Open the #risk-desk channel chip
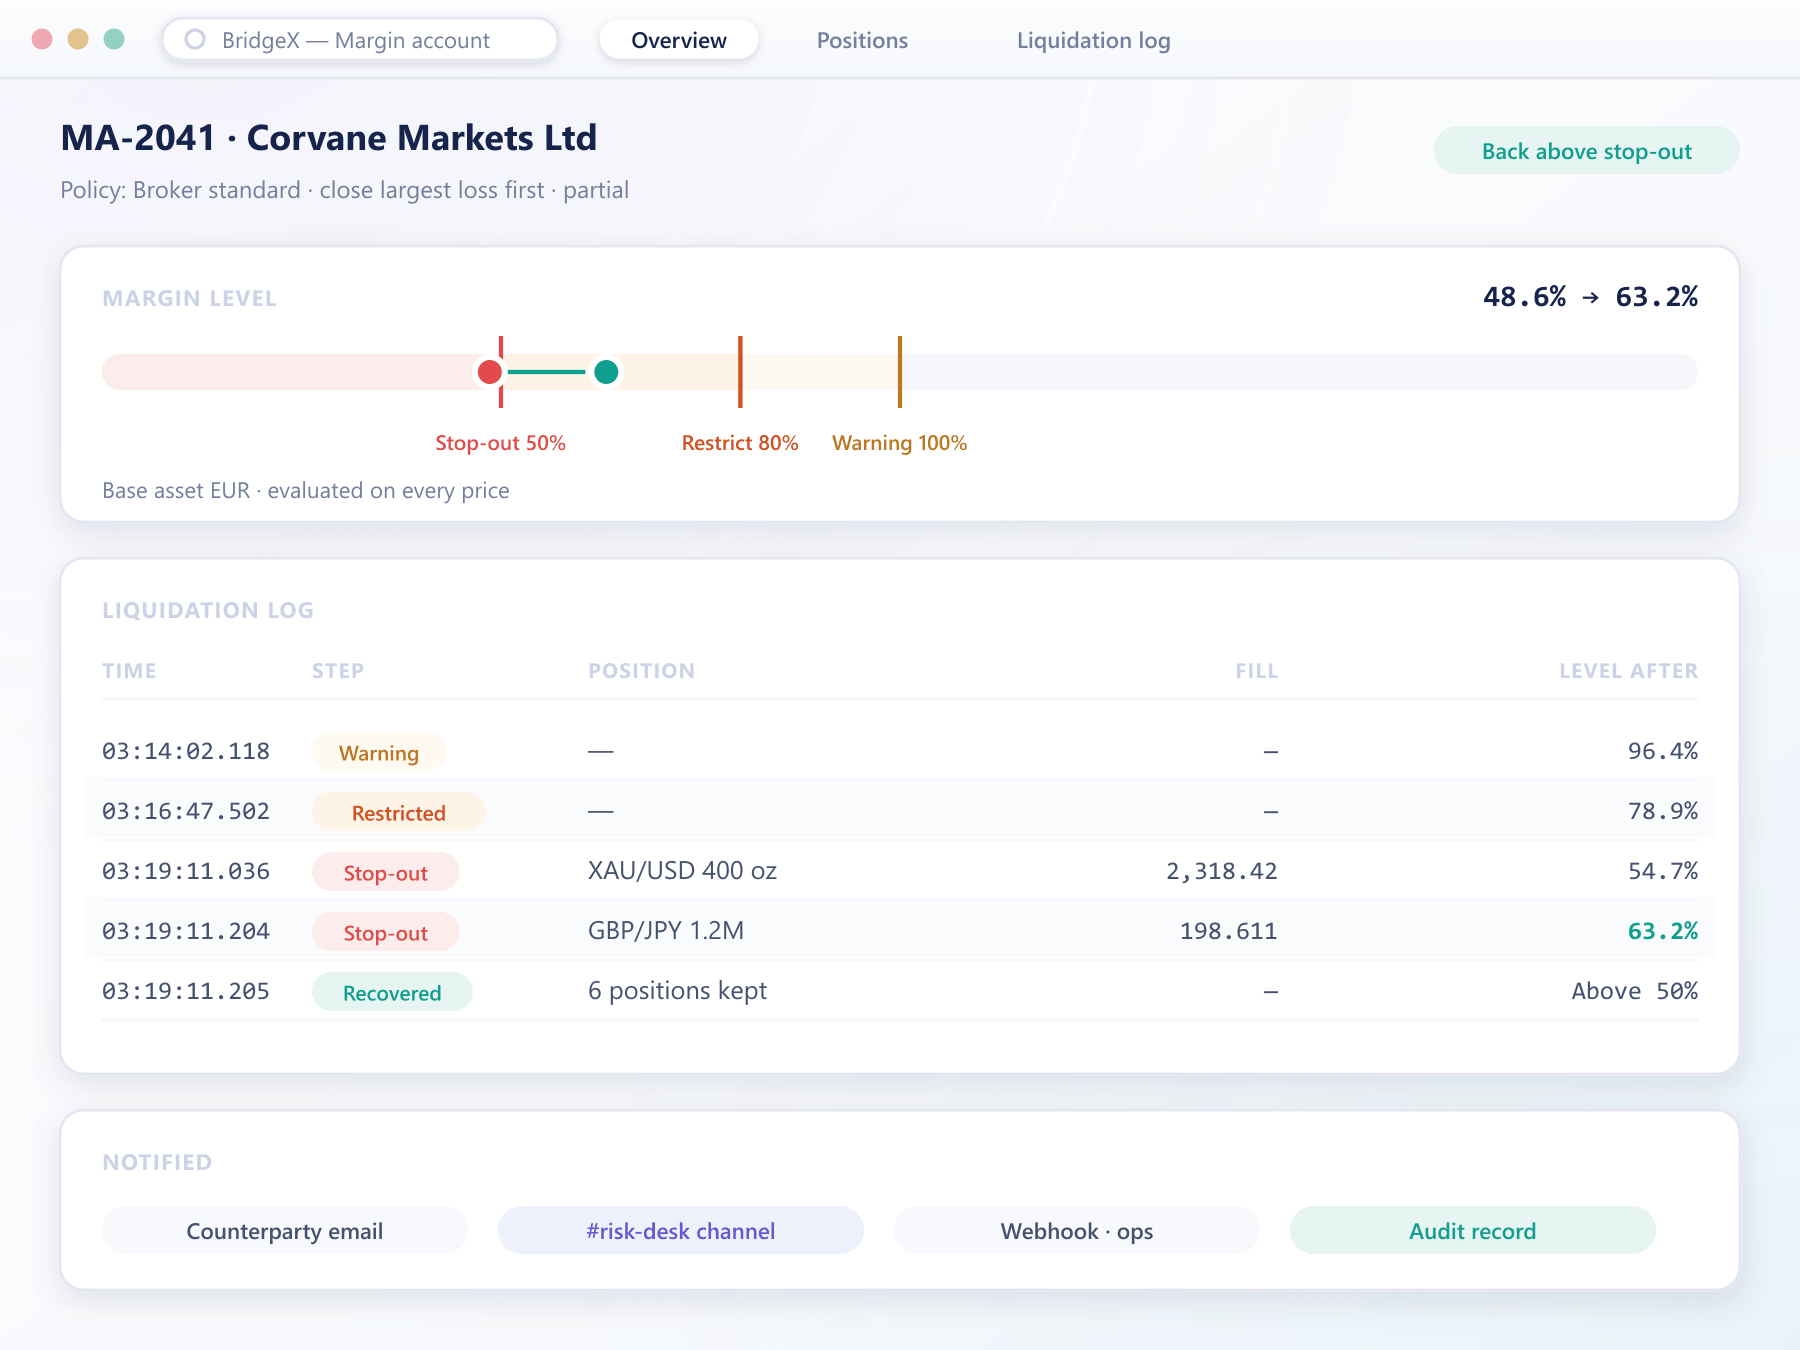 (x=681, y=1230)
